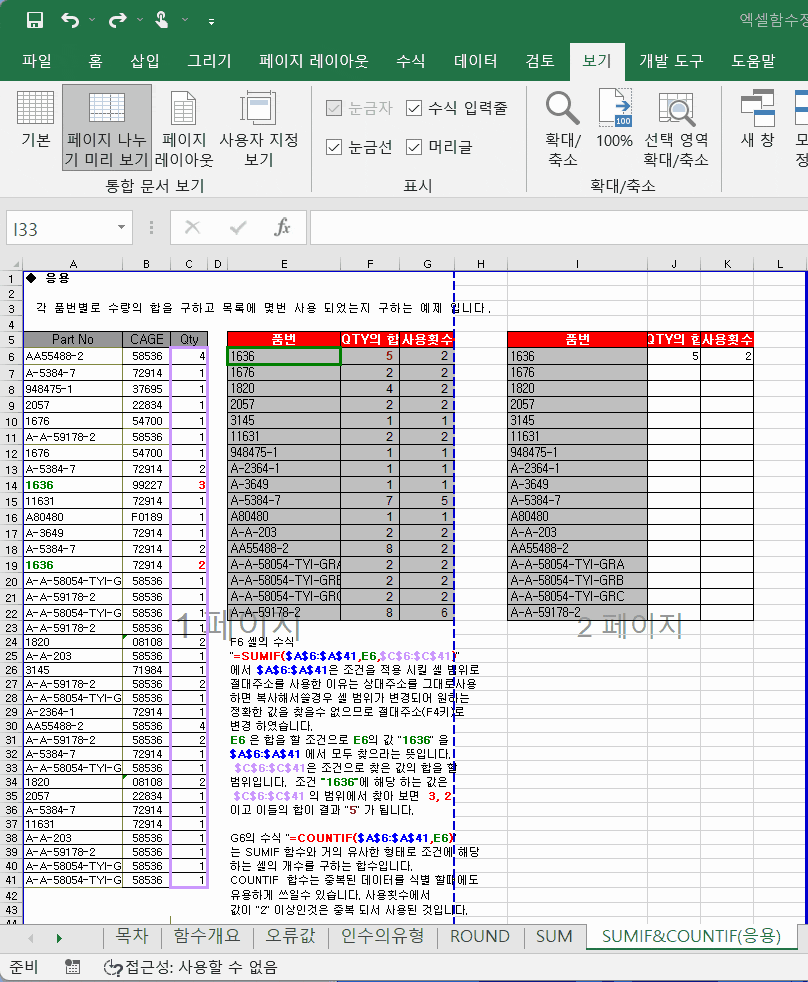Click 선택 영역 확대/축소 icon
This screenshot has height=982, width=808.
[x=676, y=128]
